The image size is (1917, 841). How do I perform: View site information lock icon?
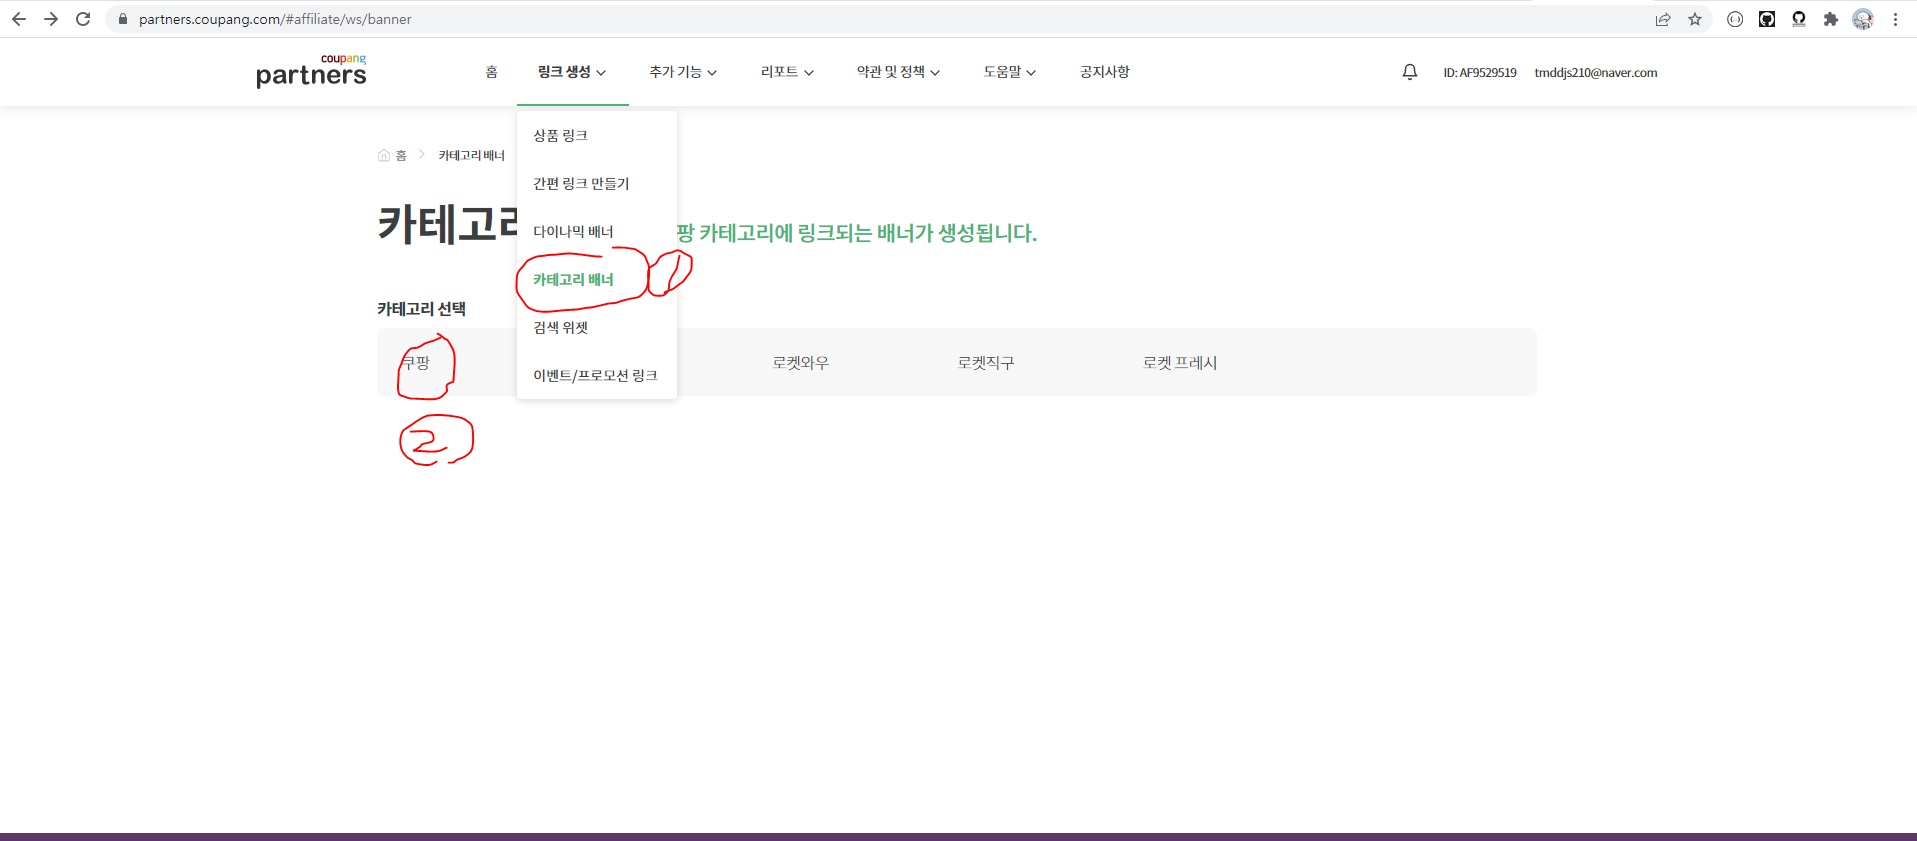[x=123, y=19]
